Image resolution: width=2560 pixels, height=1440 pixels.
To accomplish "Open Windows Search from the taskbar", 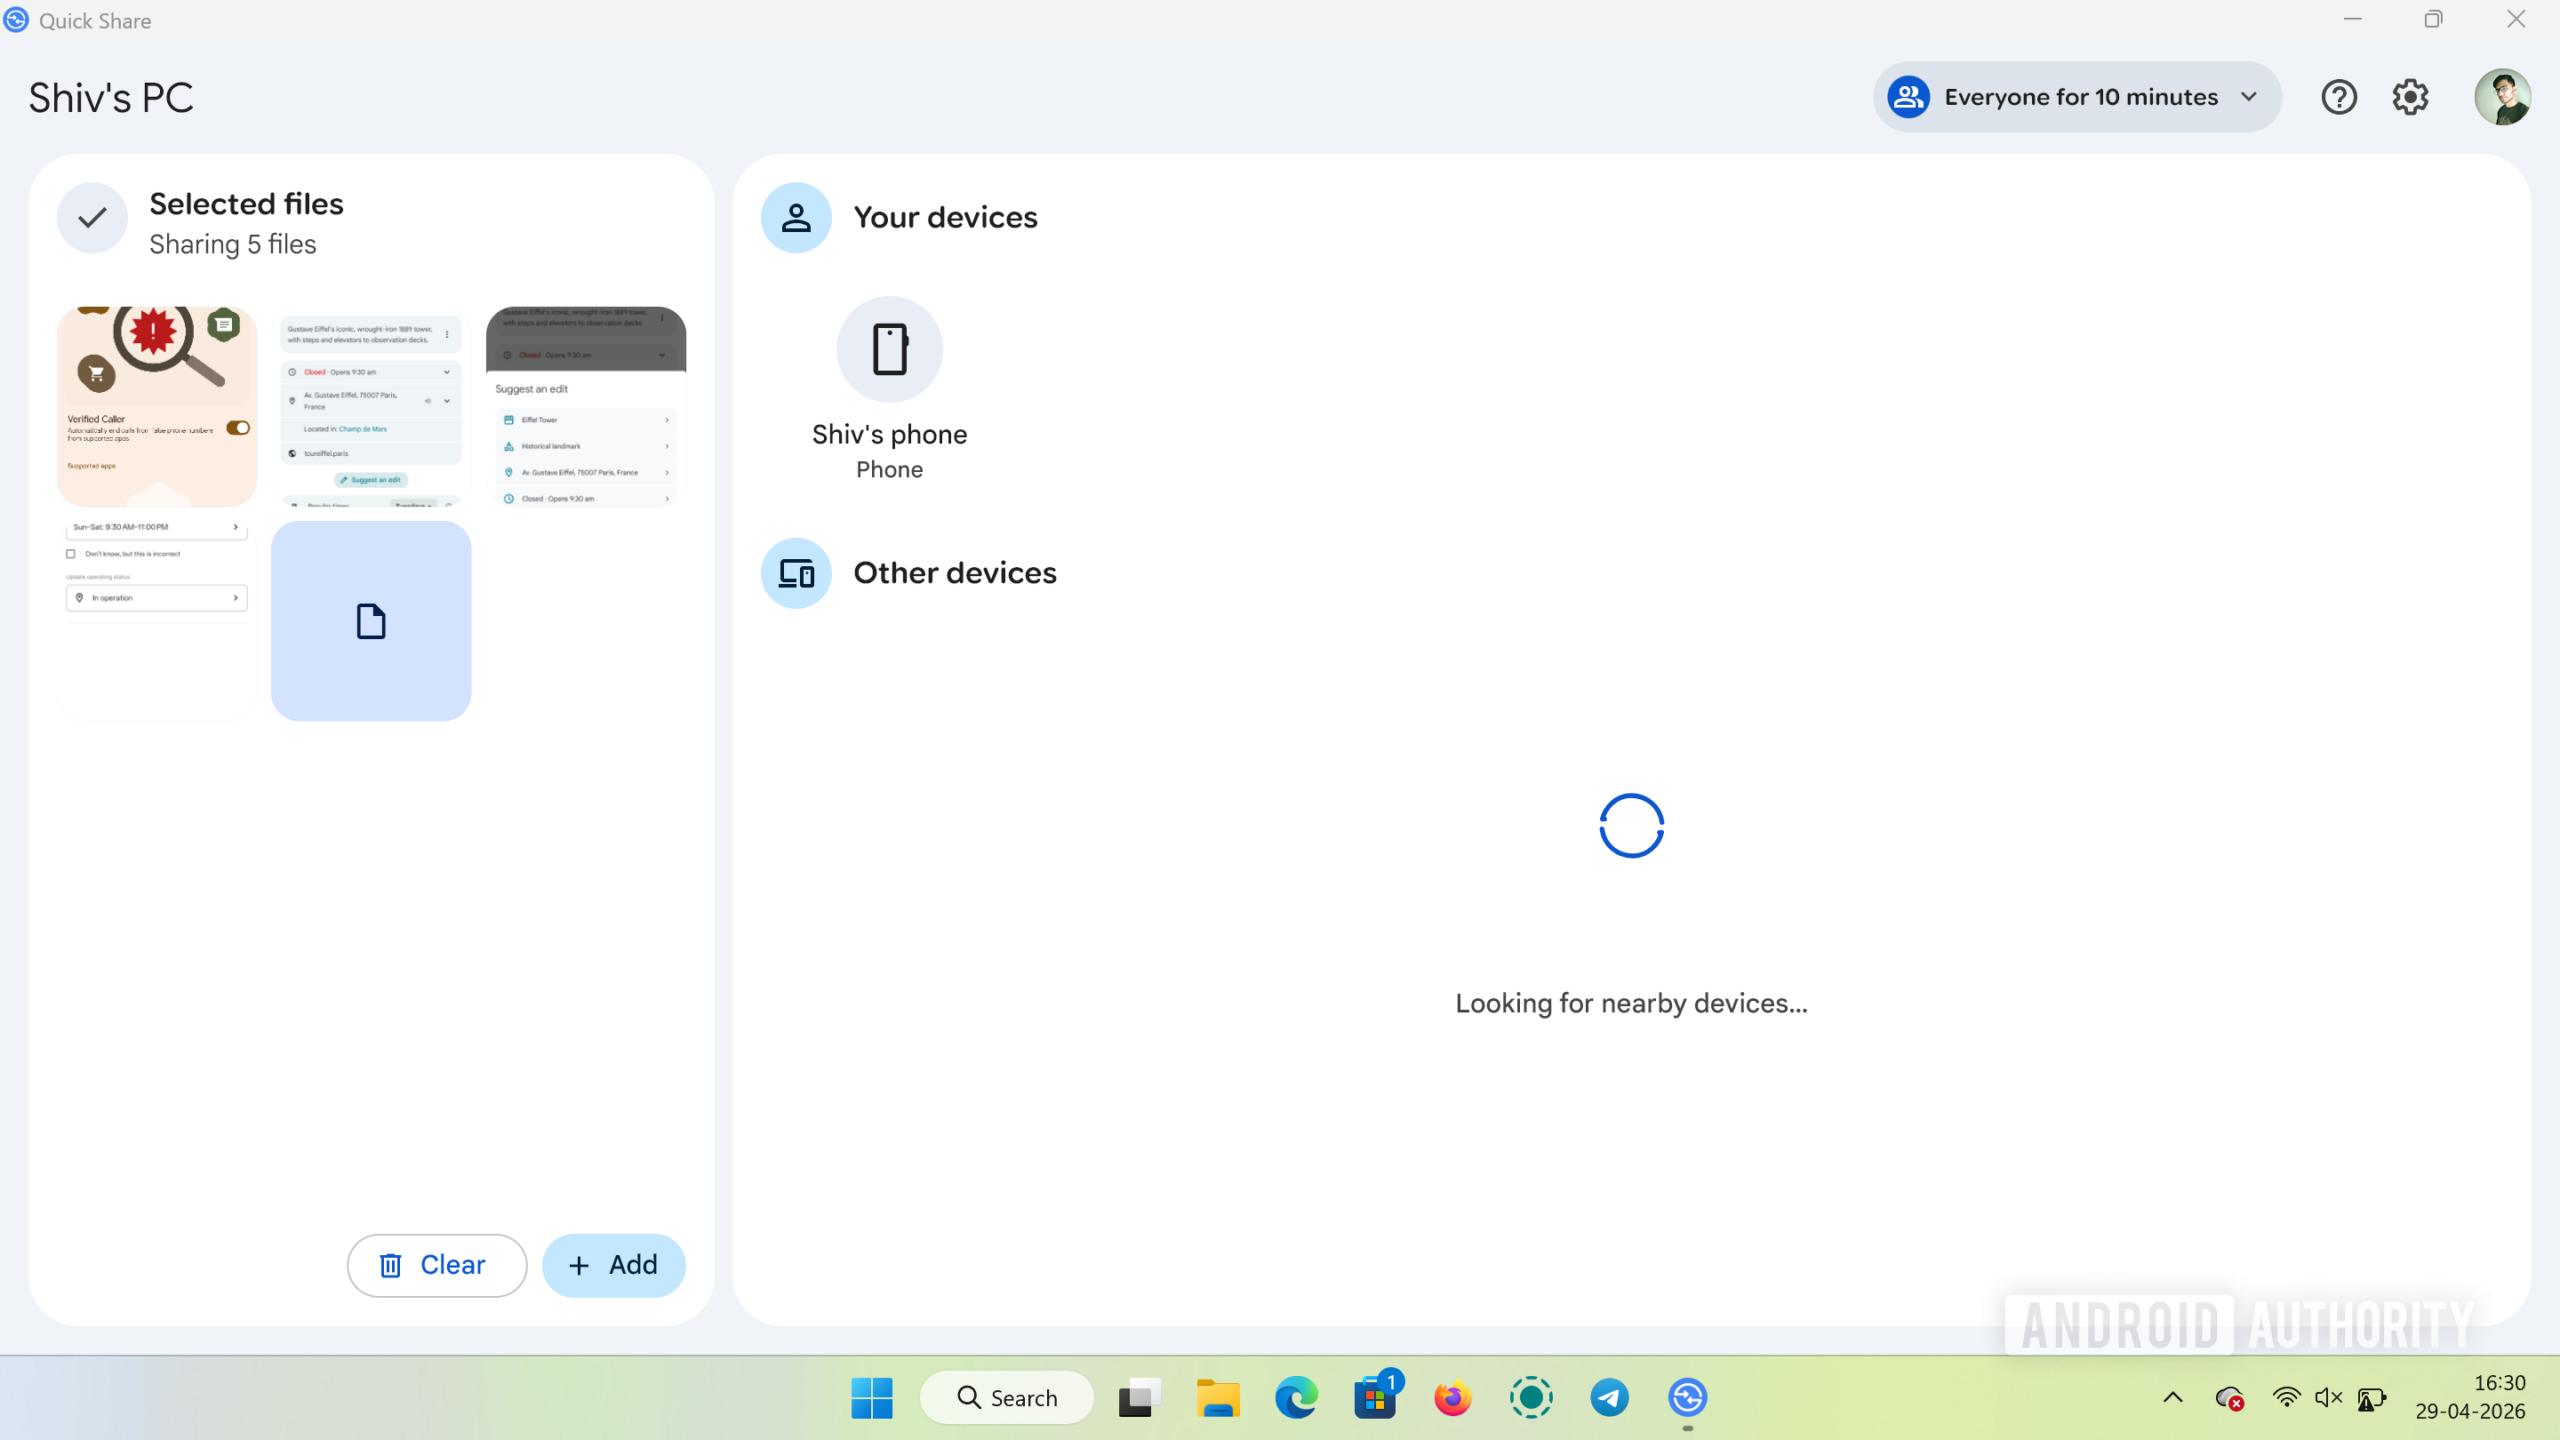I will pyautogui.click(x=1006, y=1397).
